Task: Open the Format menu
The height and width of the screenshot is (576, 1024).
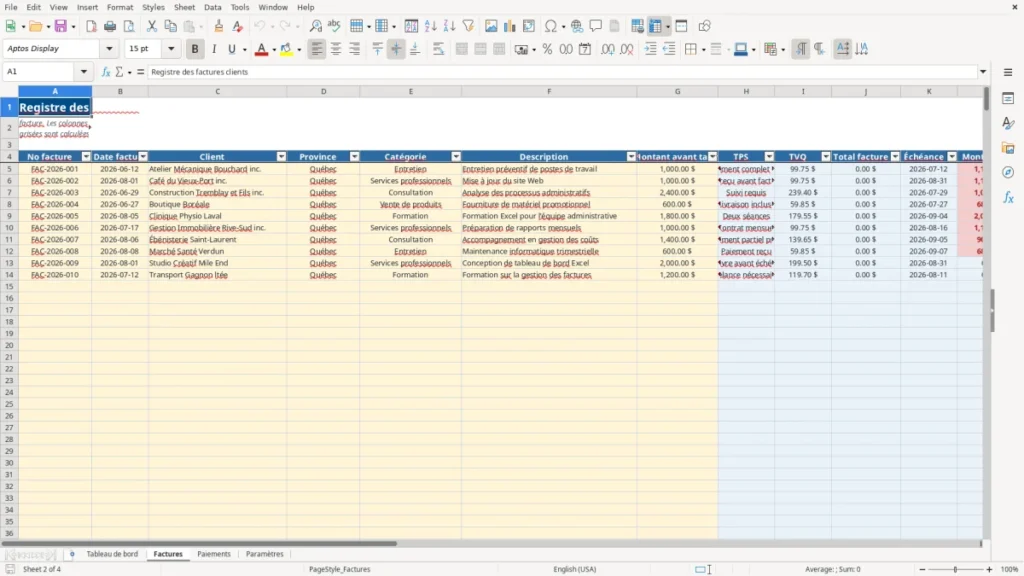Action: pos(120,7)
